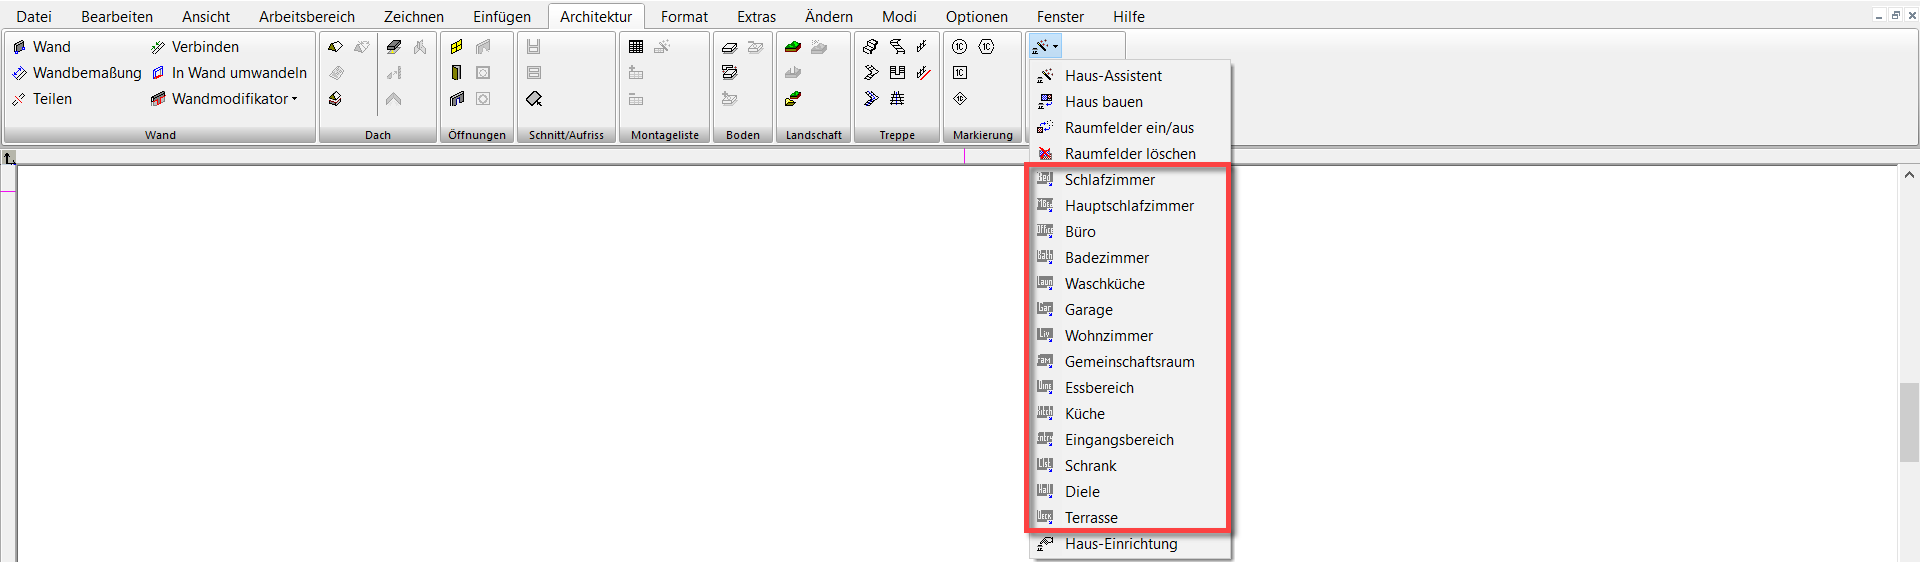Click the first stair icon in Treppe group

[x=871, y=47]
